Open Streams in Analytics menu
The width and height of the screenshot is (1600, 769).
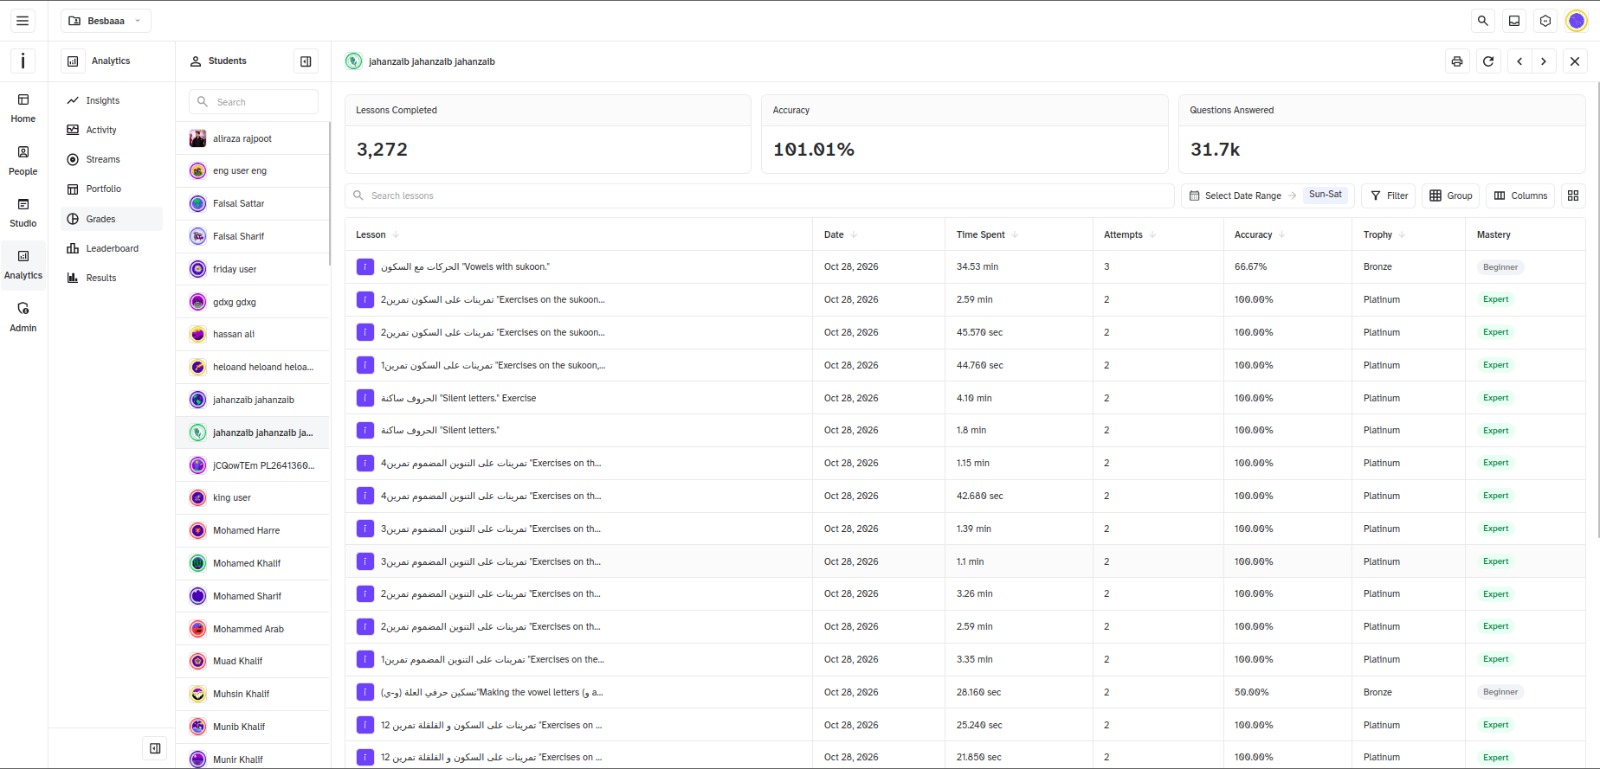(112, 160)
